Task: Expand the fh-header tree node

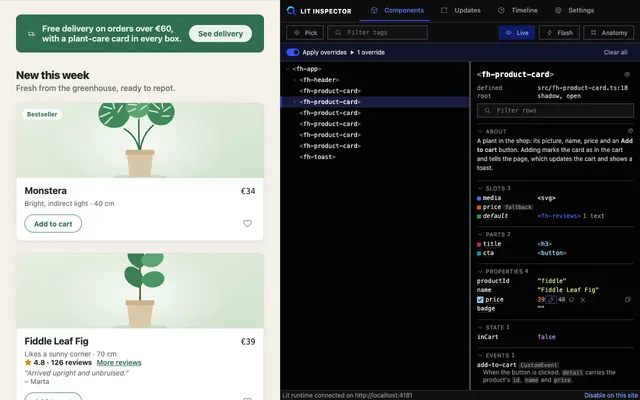Action: pos(295,80)
